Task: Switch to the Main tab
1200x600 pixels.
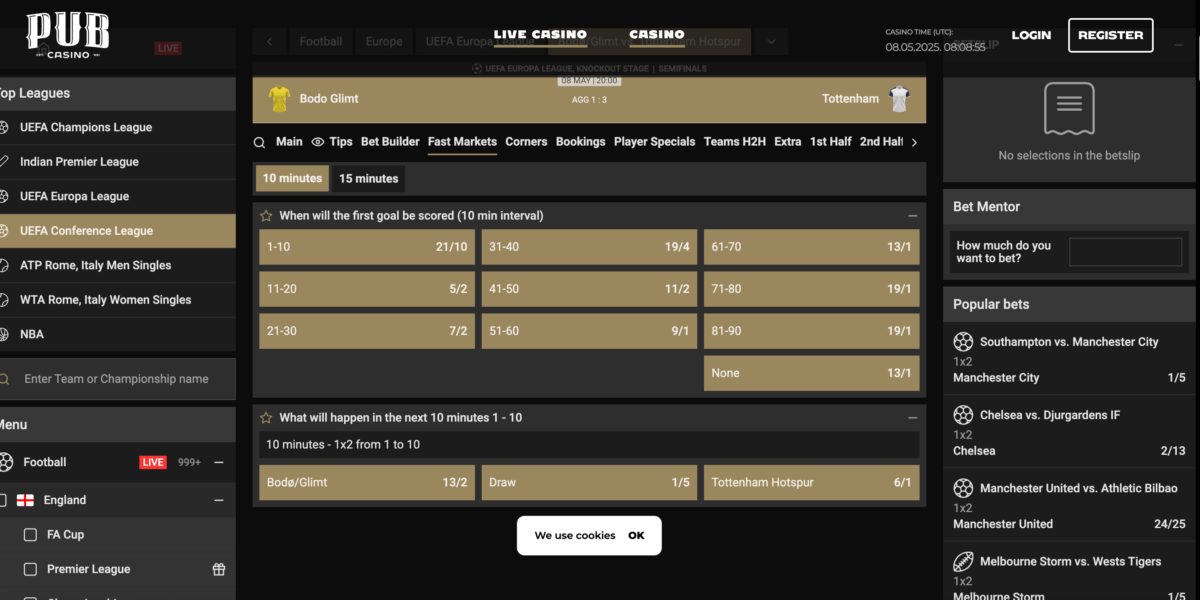Action: pyautogui.click(x=289, y=142)
